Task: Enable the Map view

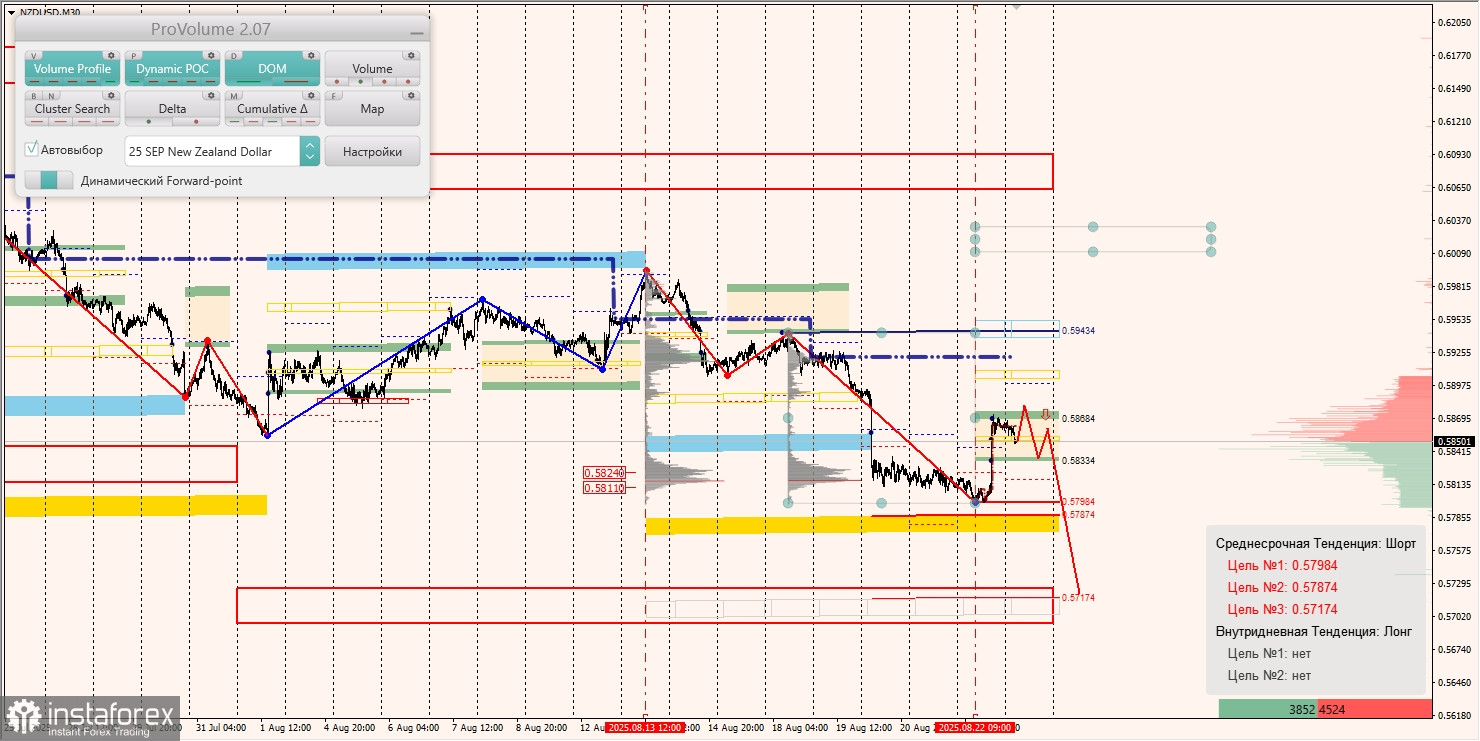Action: point(372,109)
